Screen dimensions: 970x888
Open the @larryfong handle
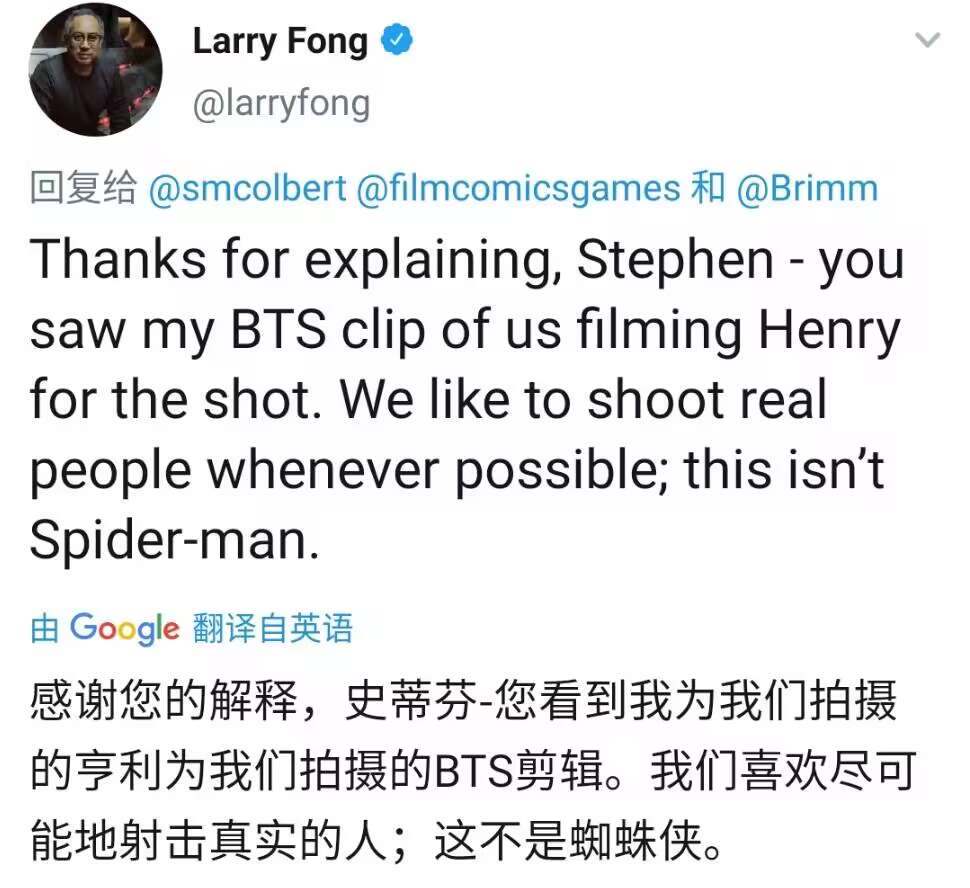coord(281,104)
